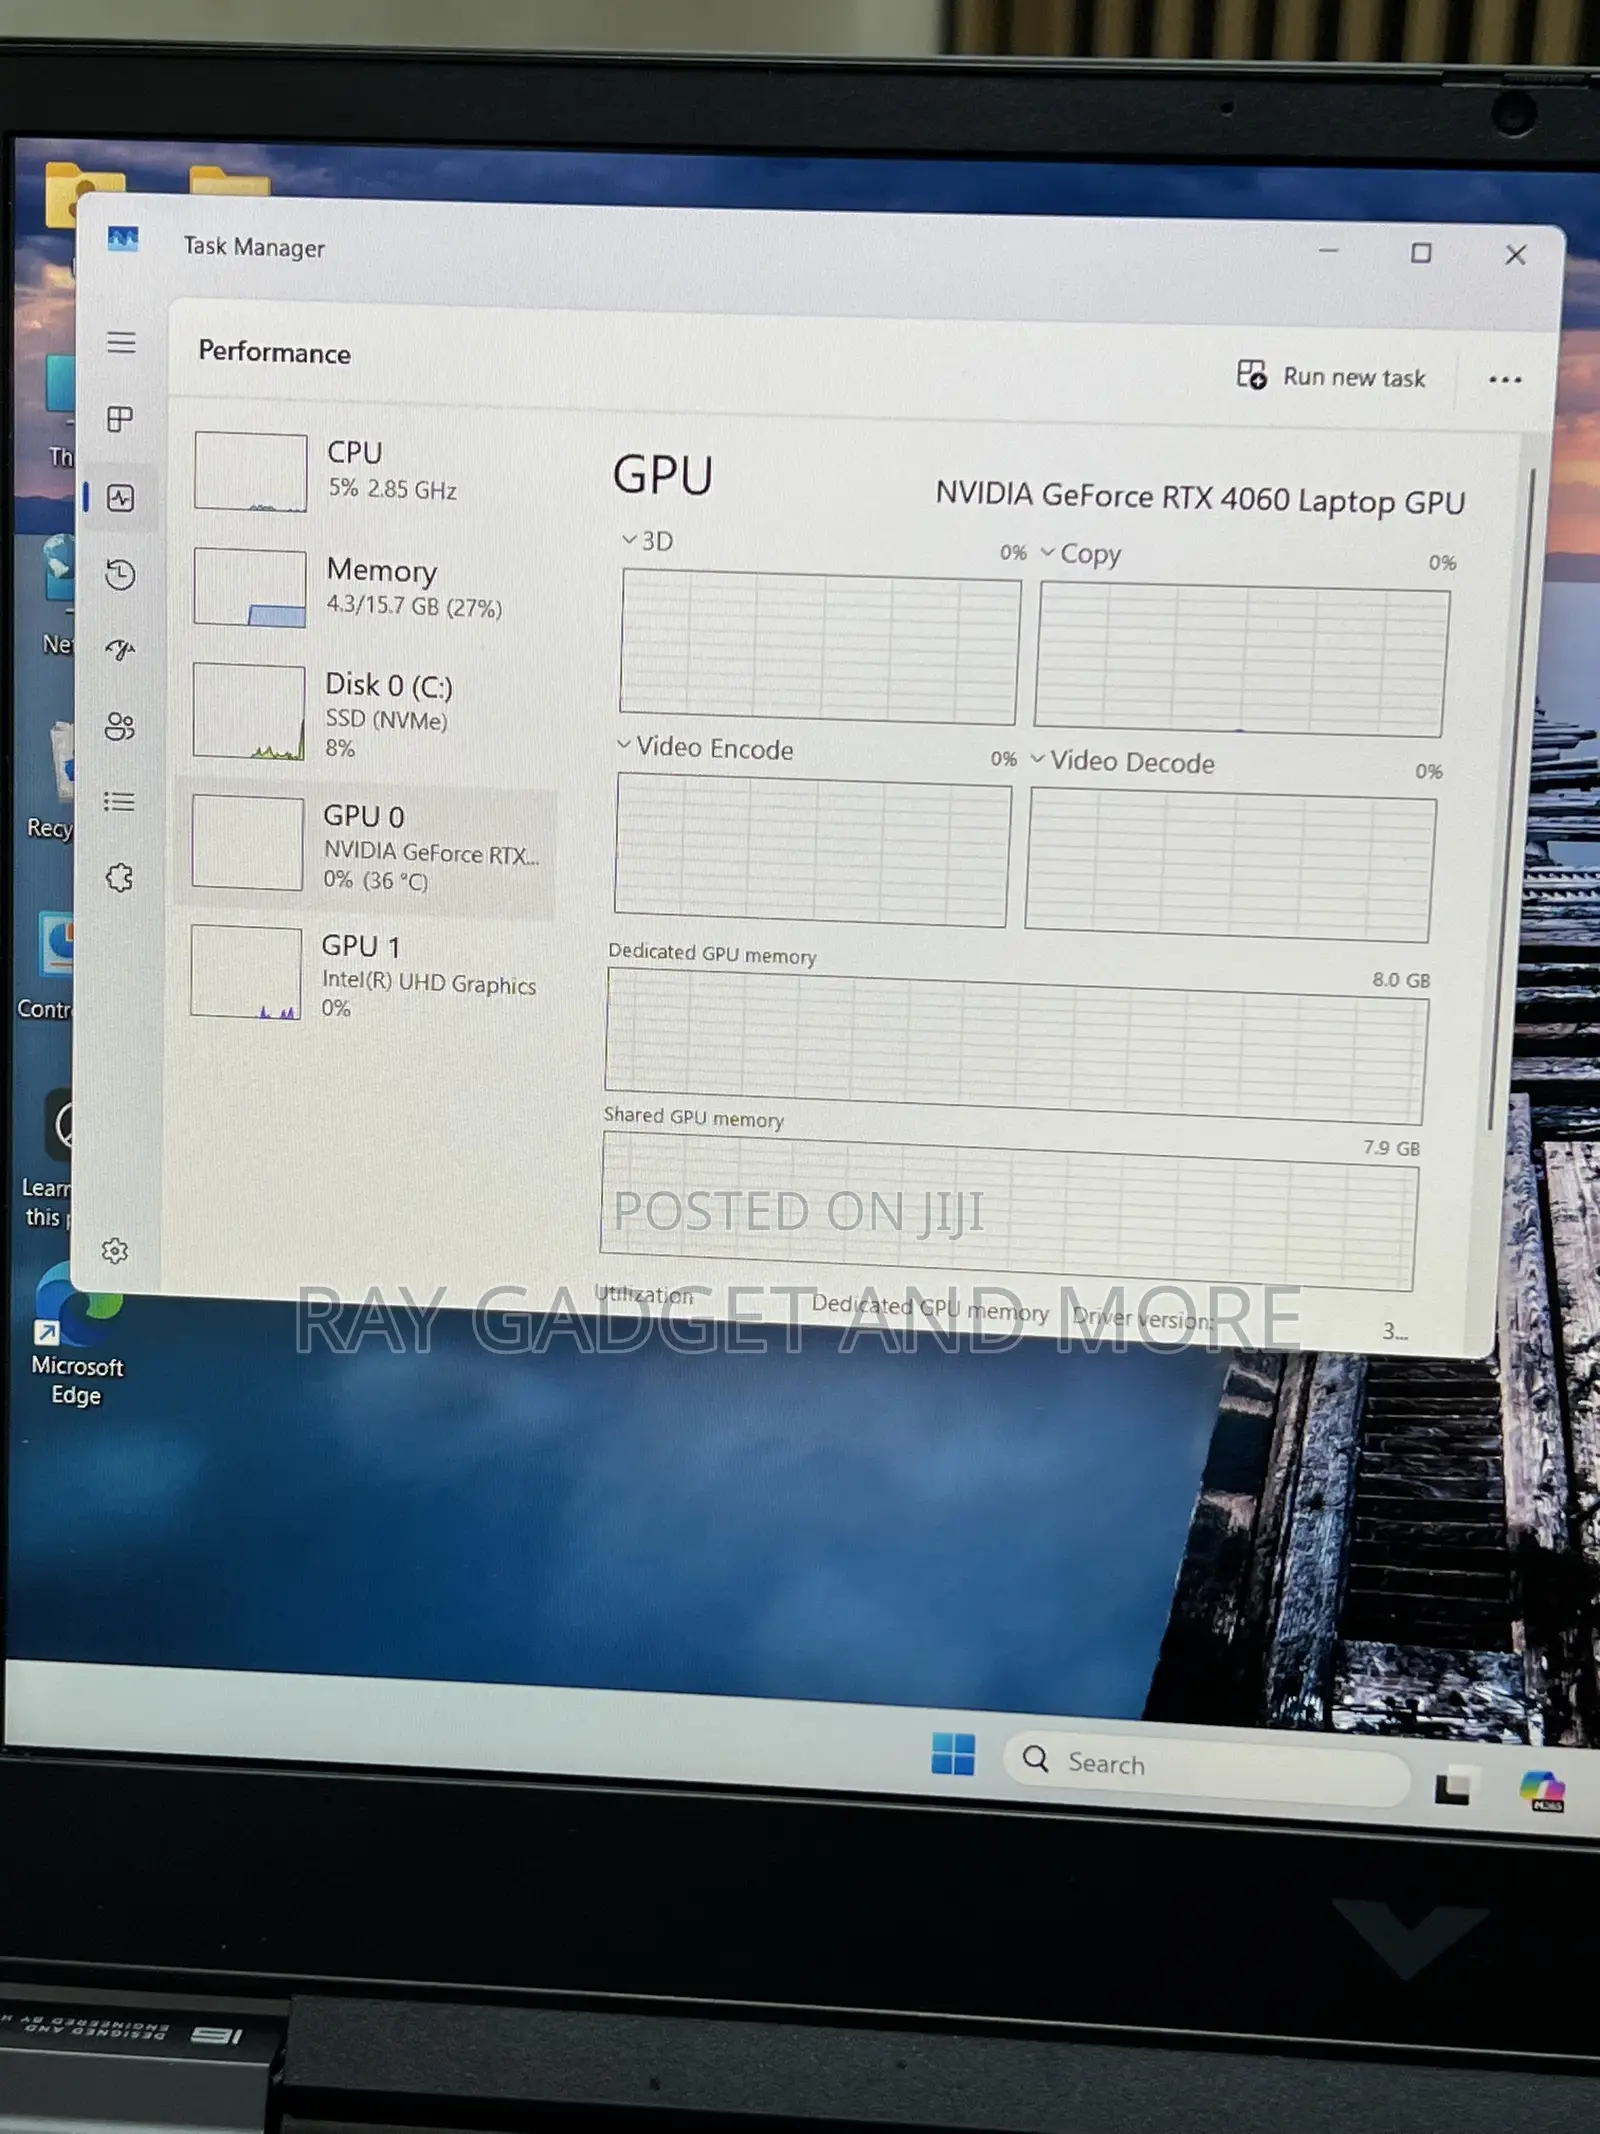1600x2134 pixels.
Task: Select the Performance page icon in sidebar
Action: (120, 498)
